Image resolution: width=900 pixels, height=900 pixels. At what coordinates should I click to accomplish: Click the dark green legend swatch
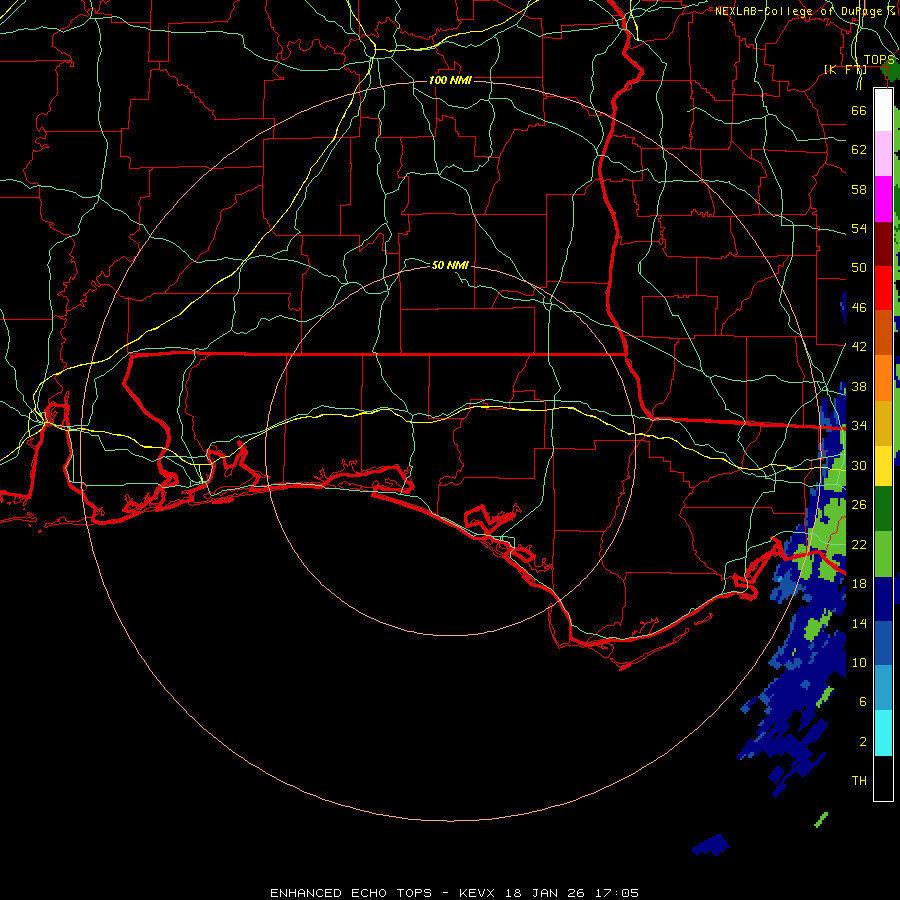point(883,509)
